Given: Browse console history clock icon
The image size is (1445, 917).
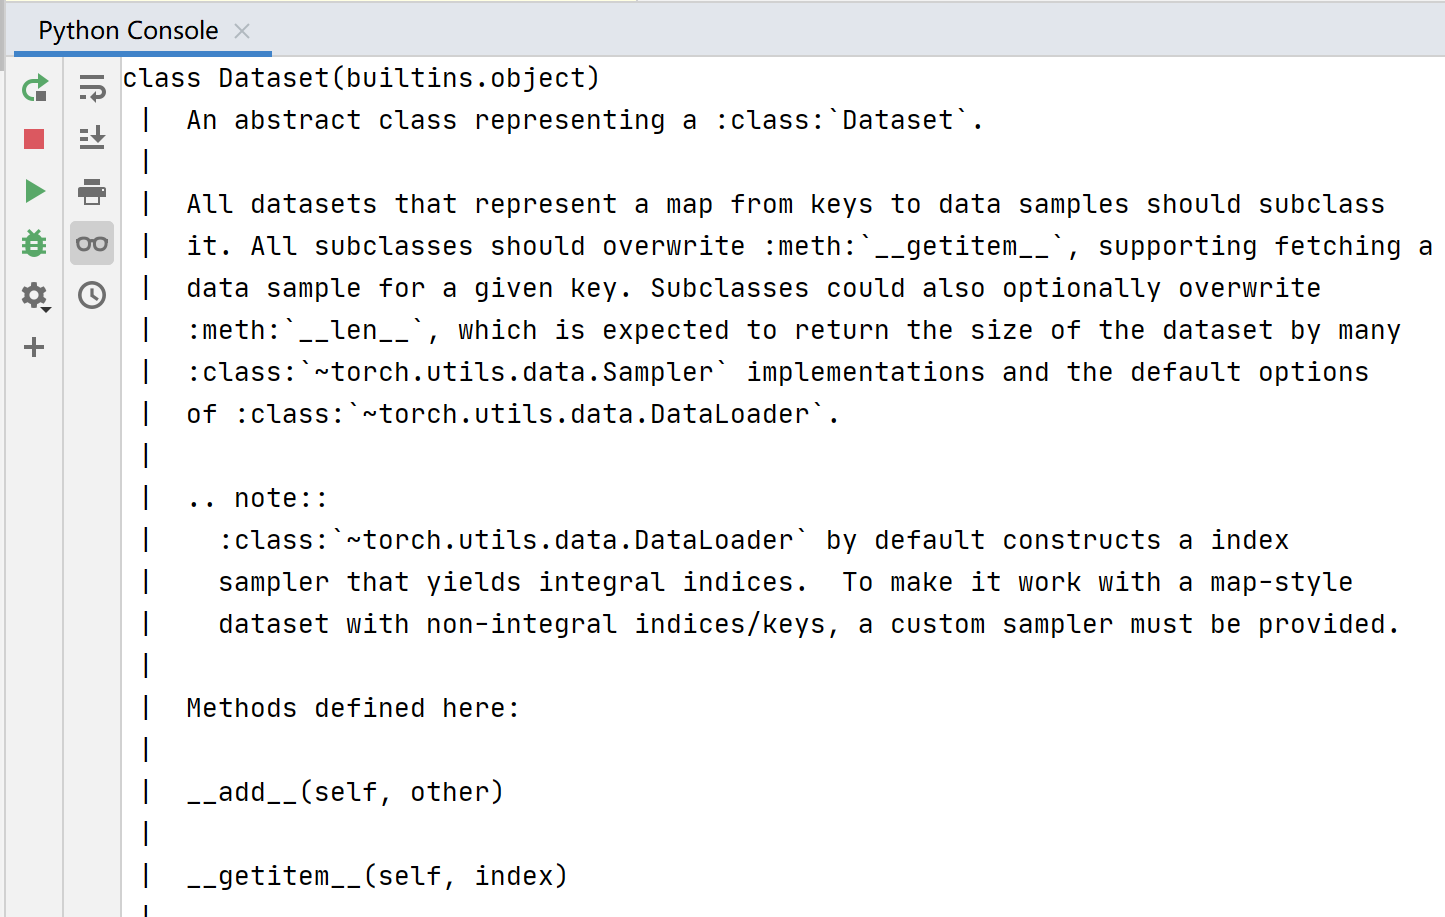Looking at the screenshot, I should click(x=92, y=295).
